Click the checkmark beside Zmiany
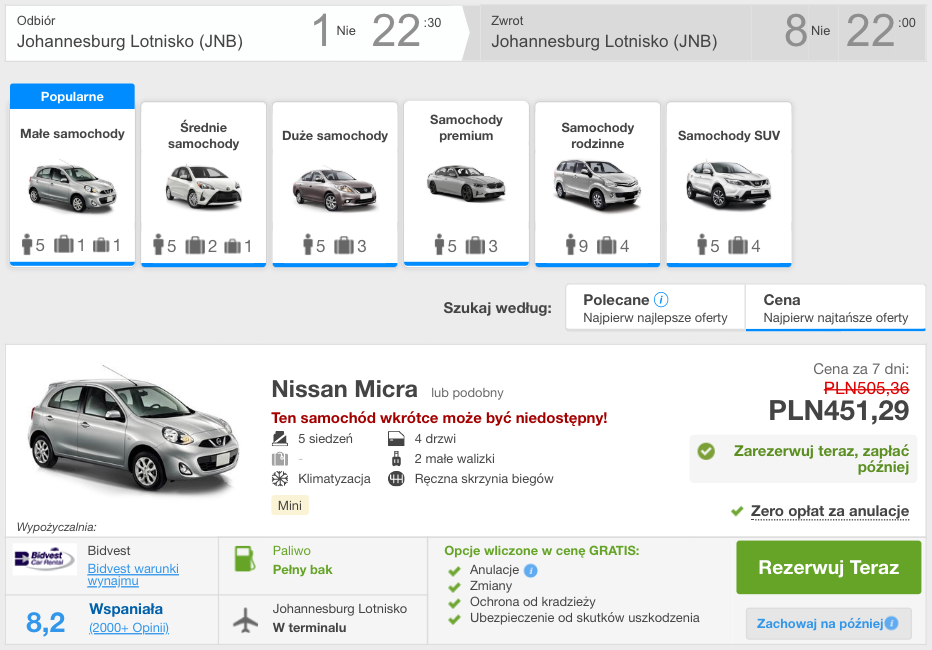932x650 pixels. tap(455, 587)
